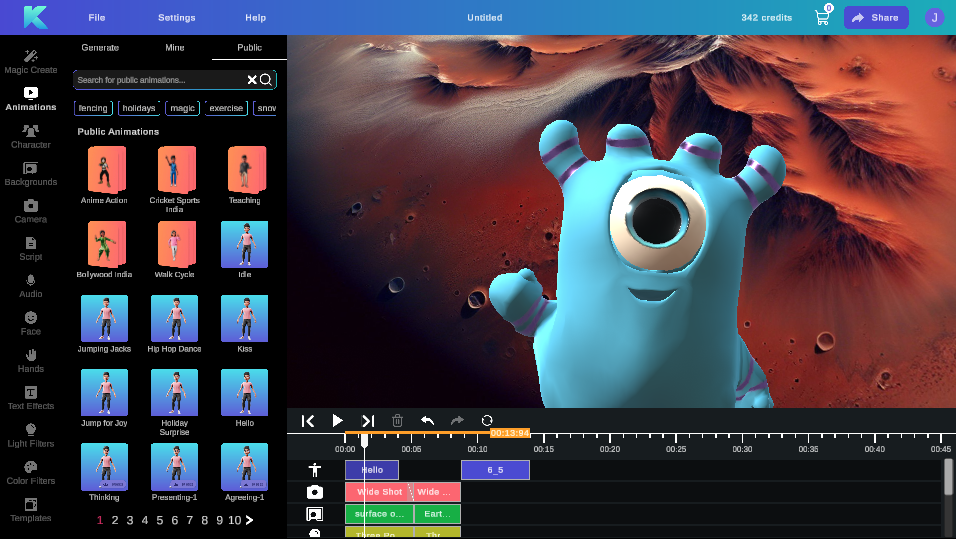The height and width of the screenshot is (539, 956).
Task: Switch to the Mine tab
Action: tap(175, 47)
